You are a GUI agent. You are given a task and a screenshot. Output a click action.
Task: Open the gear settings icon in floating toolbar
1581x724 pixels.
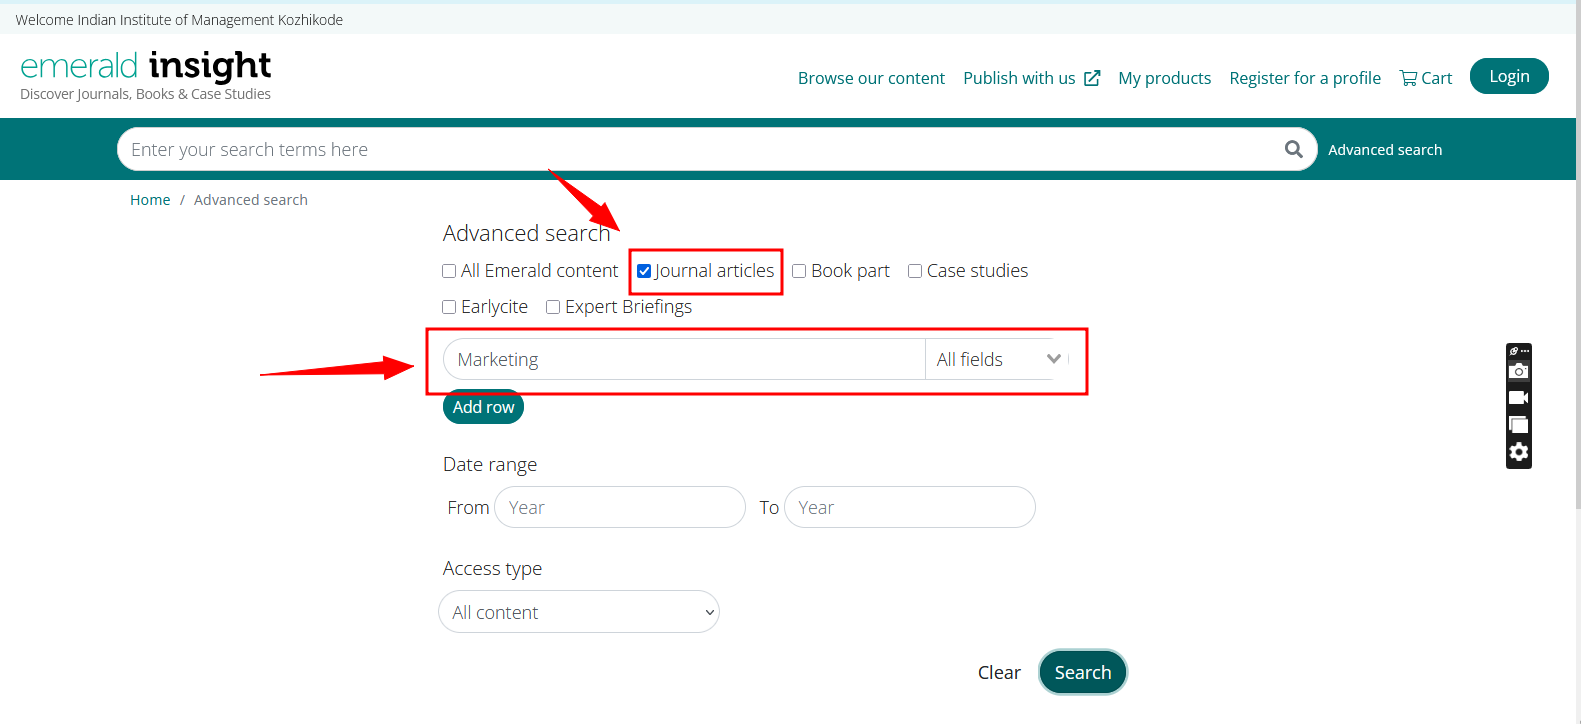coord(1518,452)
